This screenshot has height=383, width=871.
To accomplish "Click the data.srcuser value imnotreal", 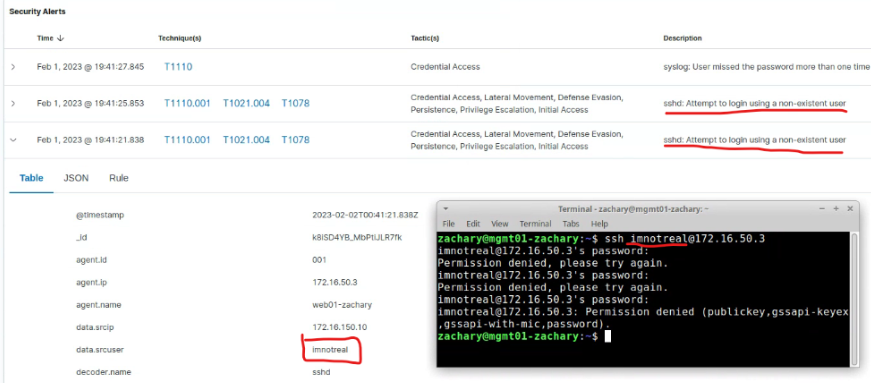I will pos(331,349).
